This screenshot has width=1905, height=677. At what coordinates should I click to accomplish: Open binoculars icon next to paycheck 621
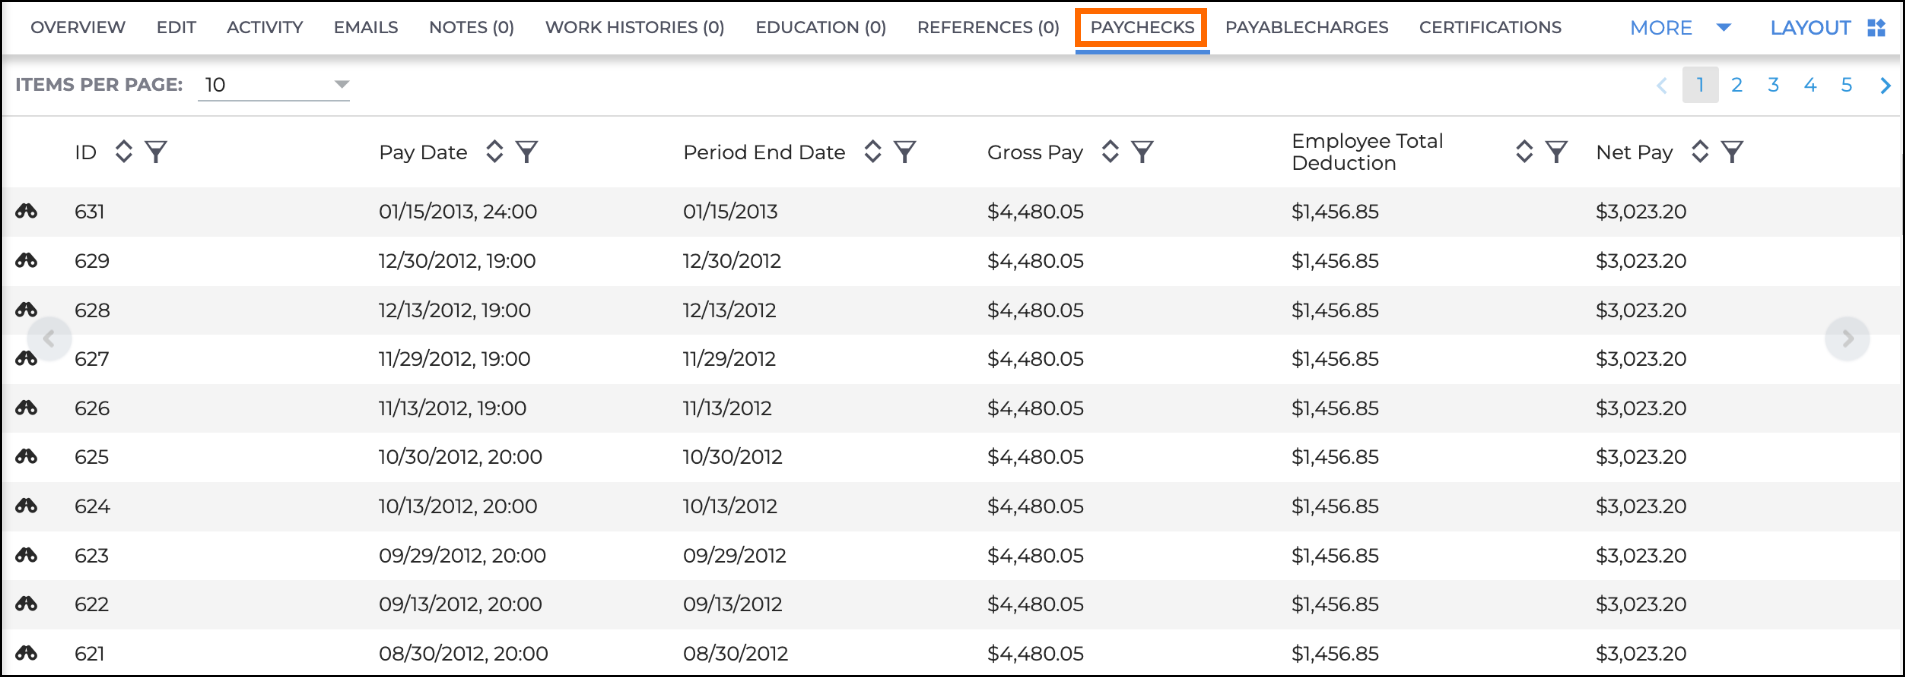point(26,653)
